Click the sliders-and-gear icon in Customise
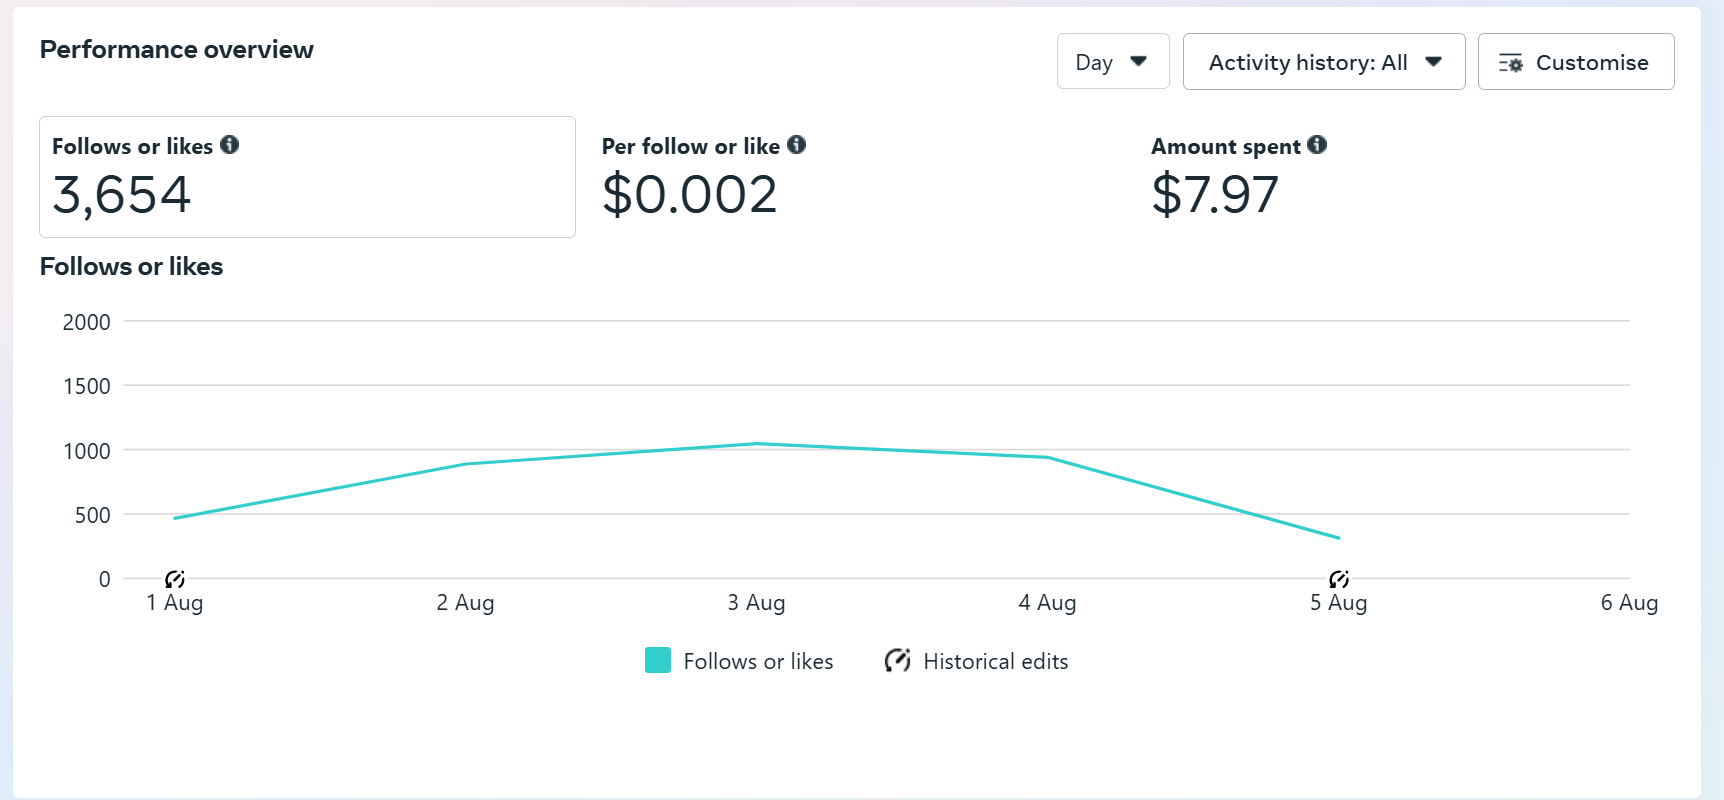This screenshot has height=800, width=1724. tap(1510, 63)
